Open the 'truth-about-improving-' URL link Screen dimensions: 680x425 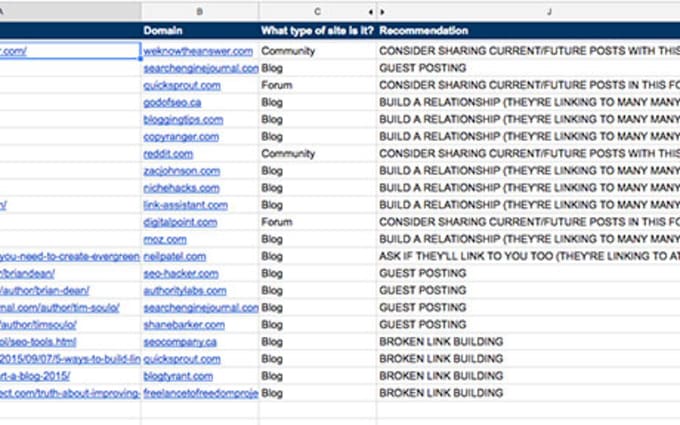click(70, 393)
